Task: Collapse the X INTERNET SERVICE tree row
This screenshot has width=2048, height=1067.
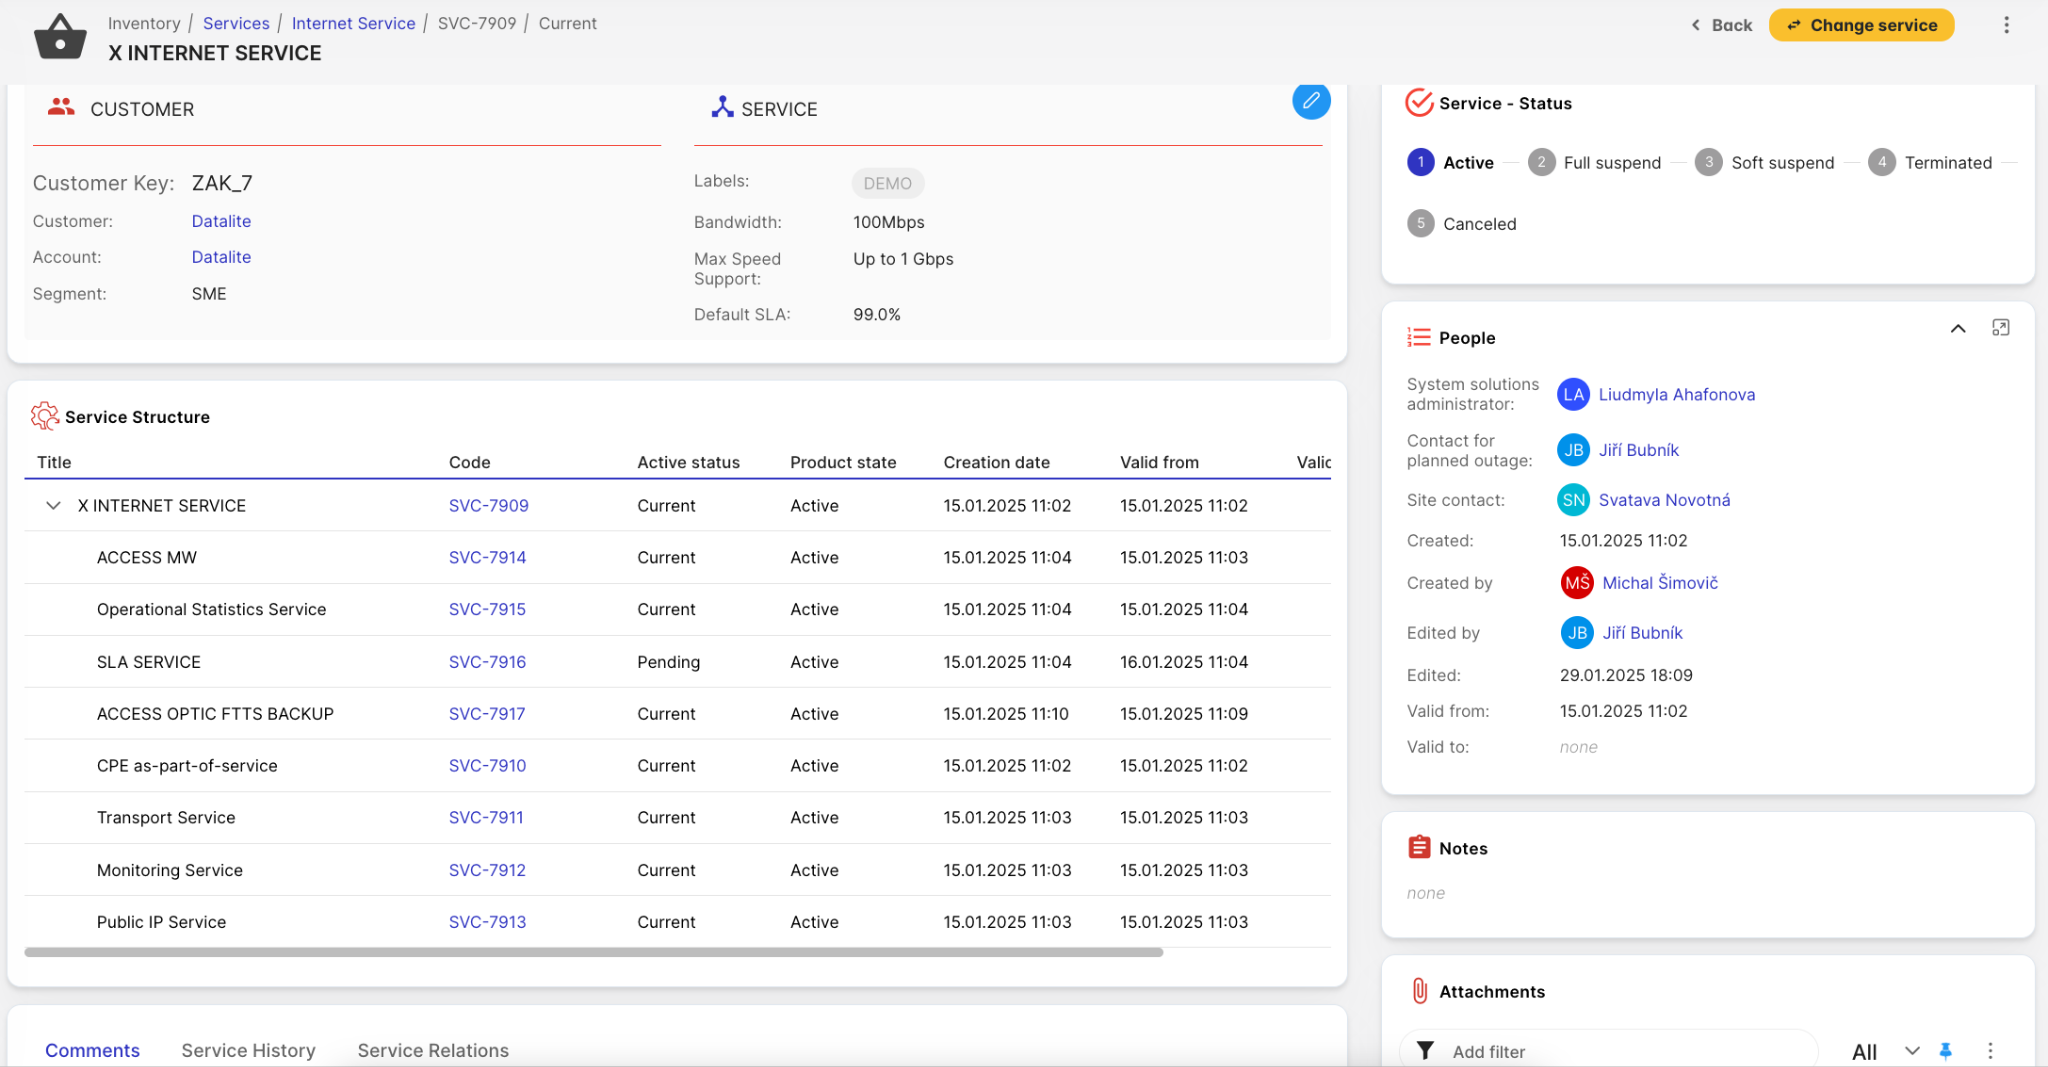Action: (53, 506)
